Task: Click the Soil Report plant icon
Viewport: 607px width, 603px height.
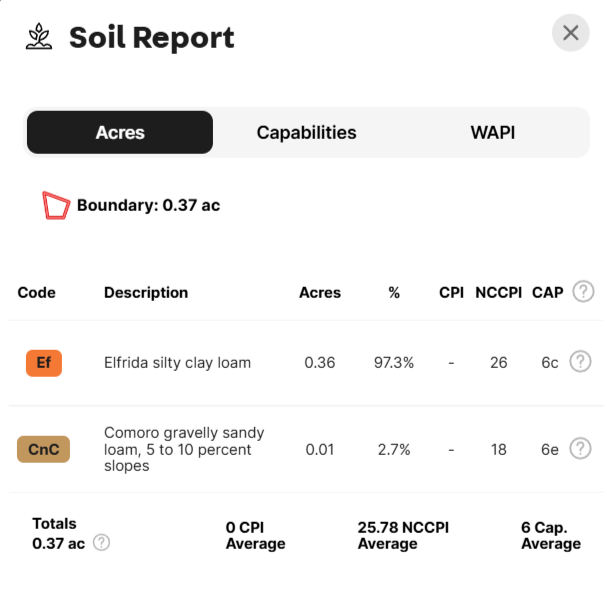Action: pos(39,37)
